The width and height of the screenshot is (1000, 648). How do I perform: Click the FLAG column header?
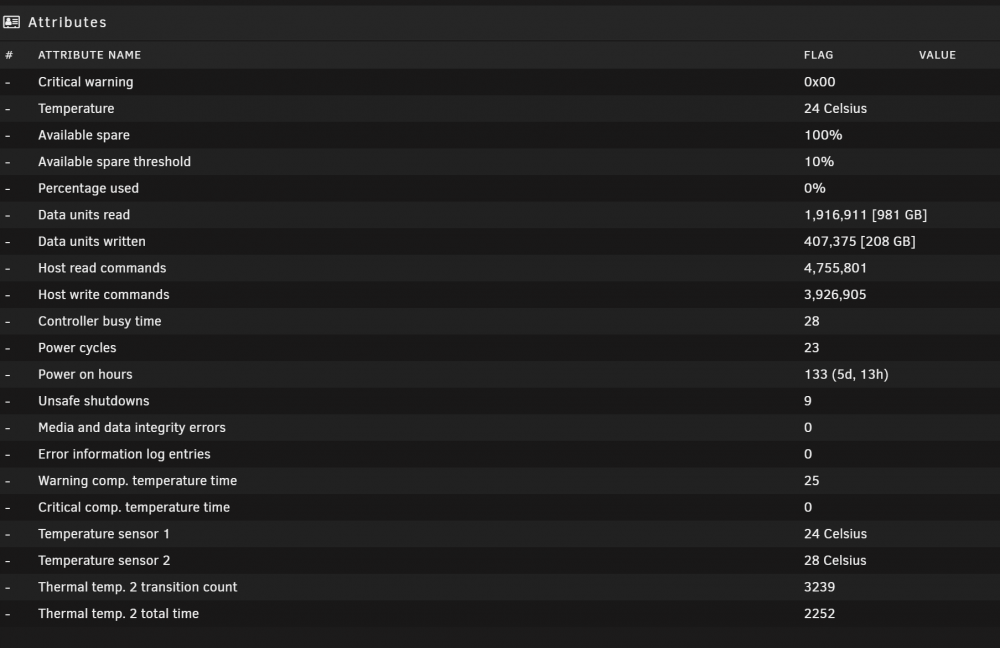(x=818, y=55)
